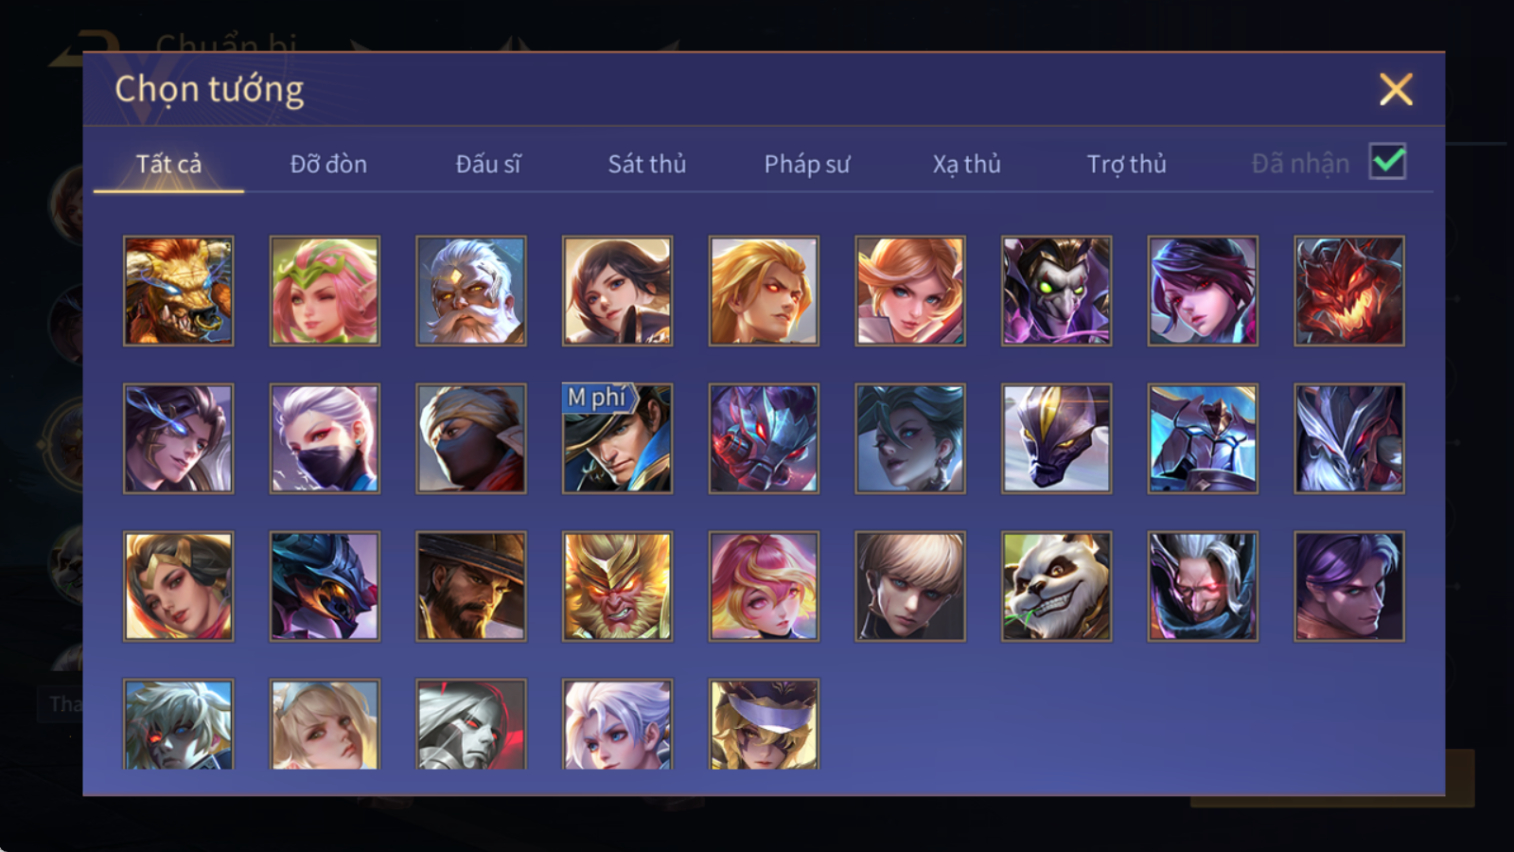Pick the golden lion beast hero
The height and width of the screenshot is (852, 1514).
tap(178, 291)
